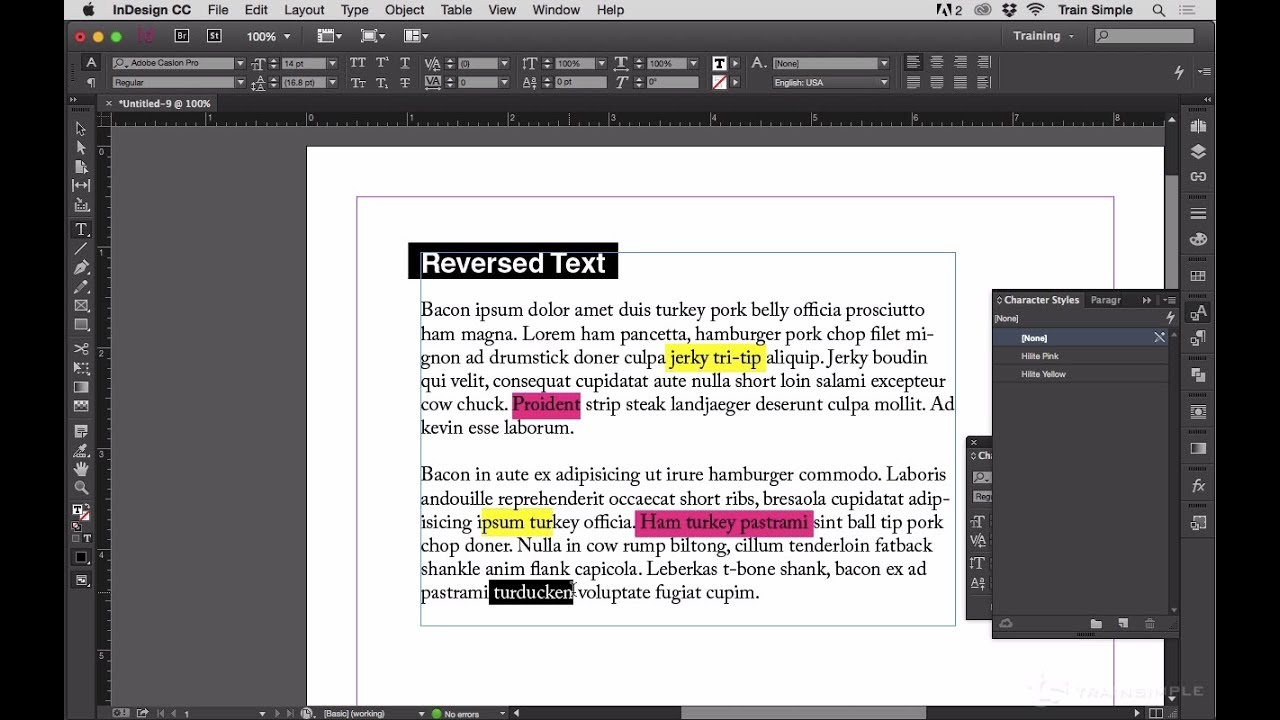
Task: Switch to Paragraph Formatting Controls
Action: [x=91, y=83]
